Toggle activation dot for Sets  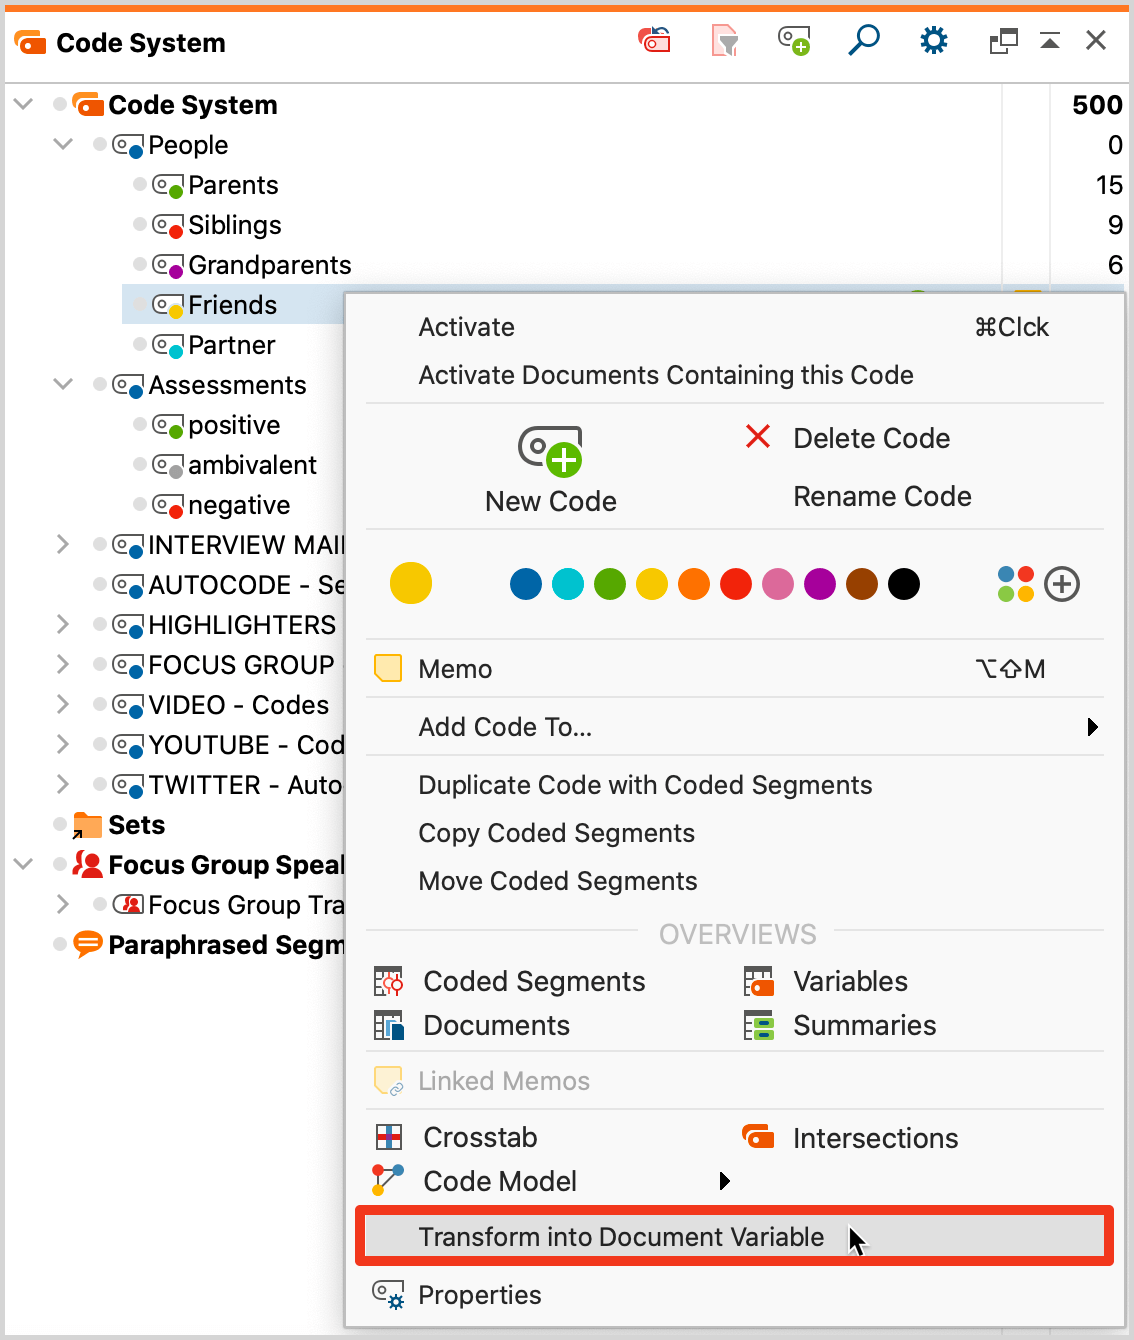60,824
